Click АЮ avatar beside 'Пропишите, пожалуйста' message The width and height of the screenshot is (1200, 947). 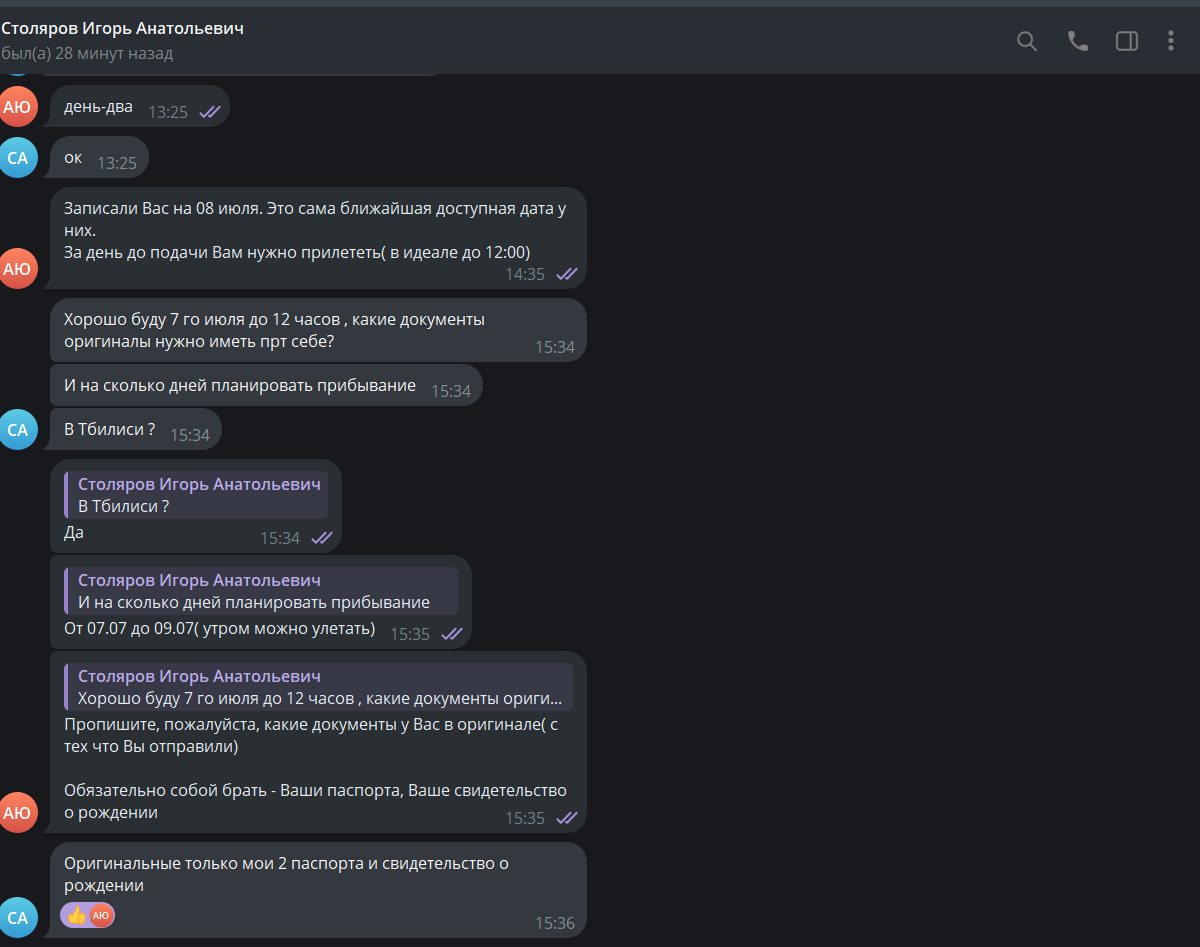pos(17,812)
